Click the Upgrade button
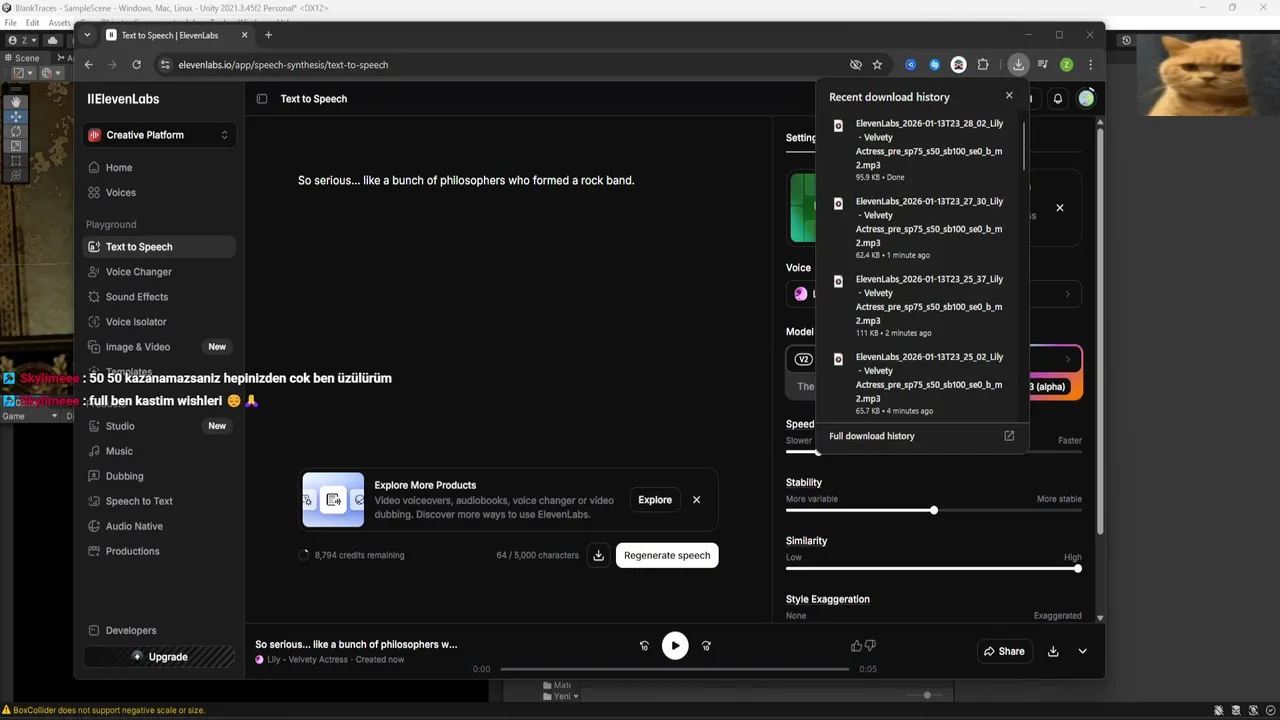 (x=159, y=657)
